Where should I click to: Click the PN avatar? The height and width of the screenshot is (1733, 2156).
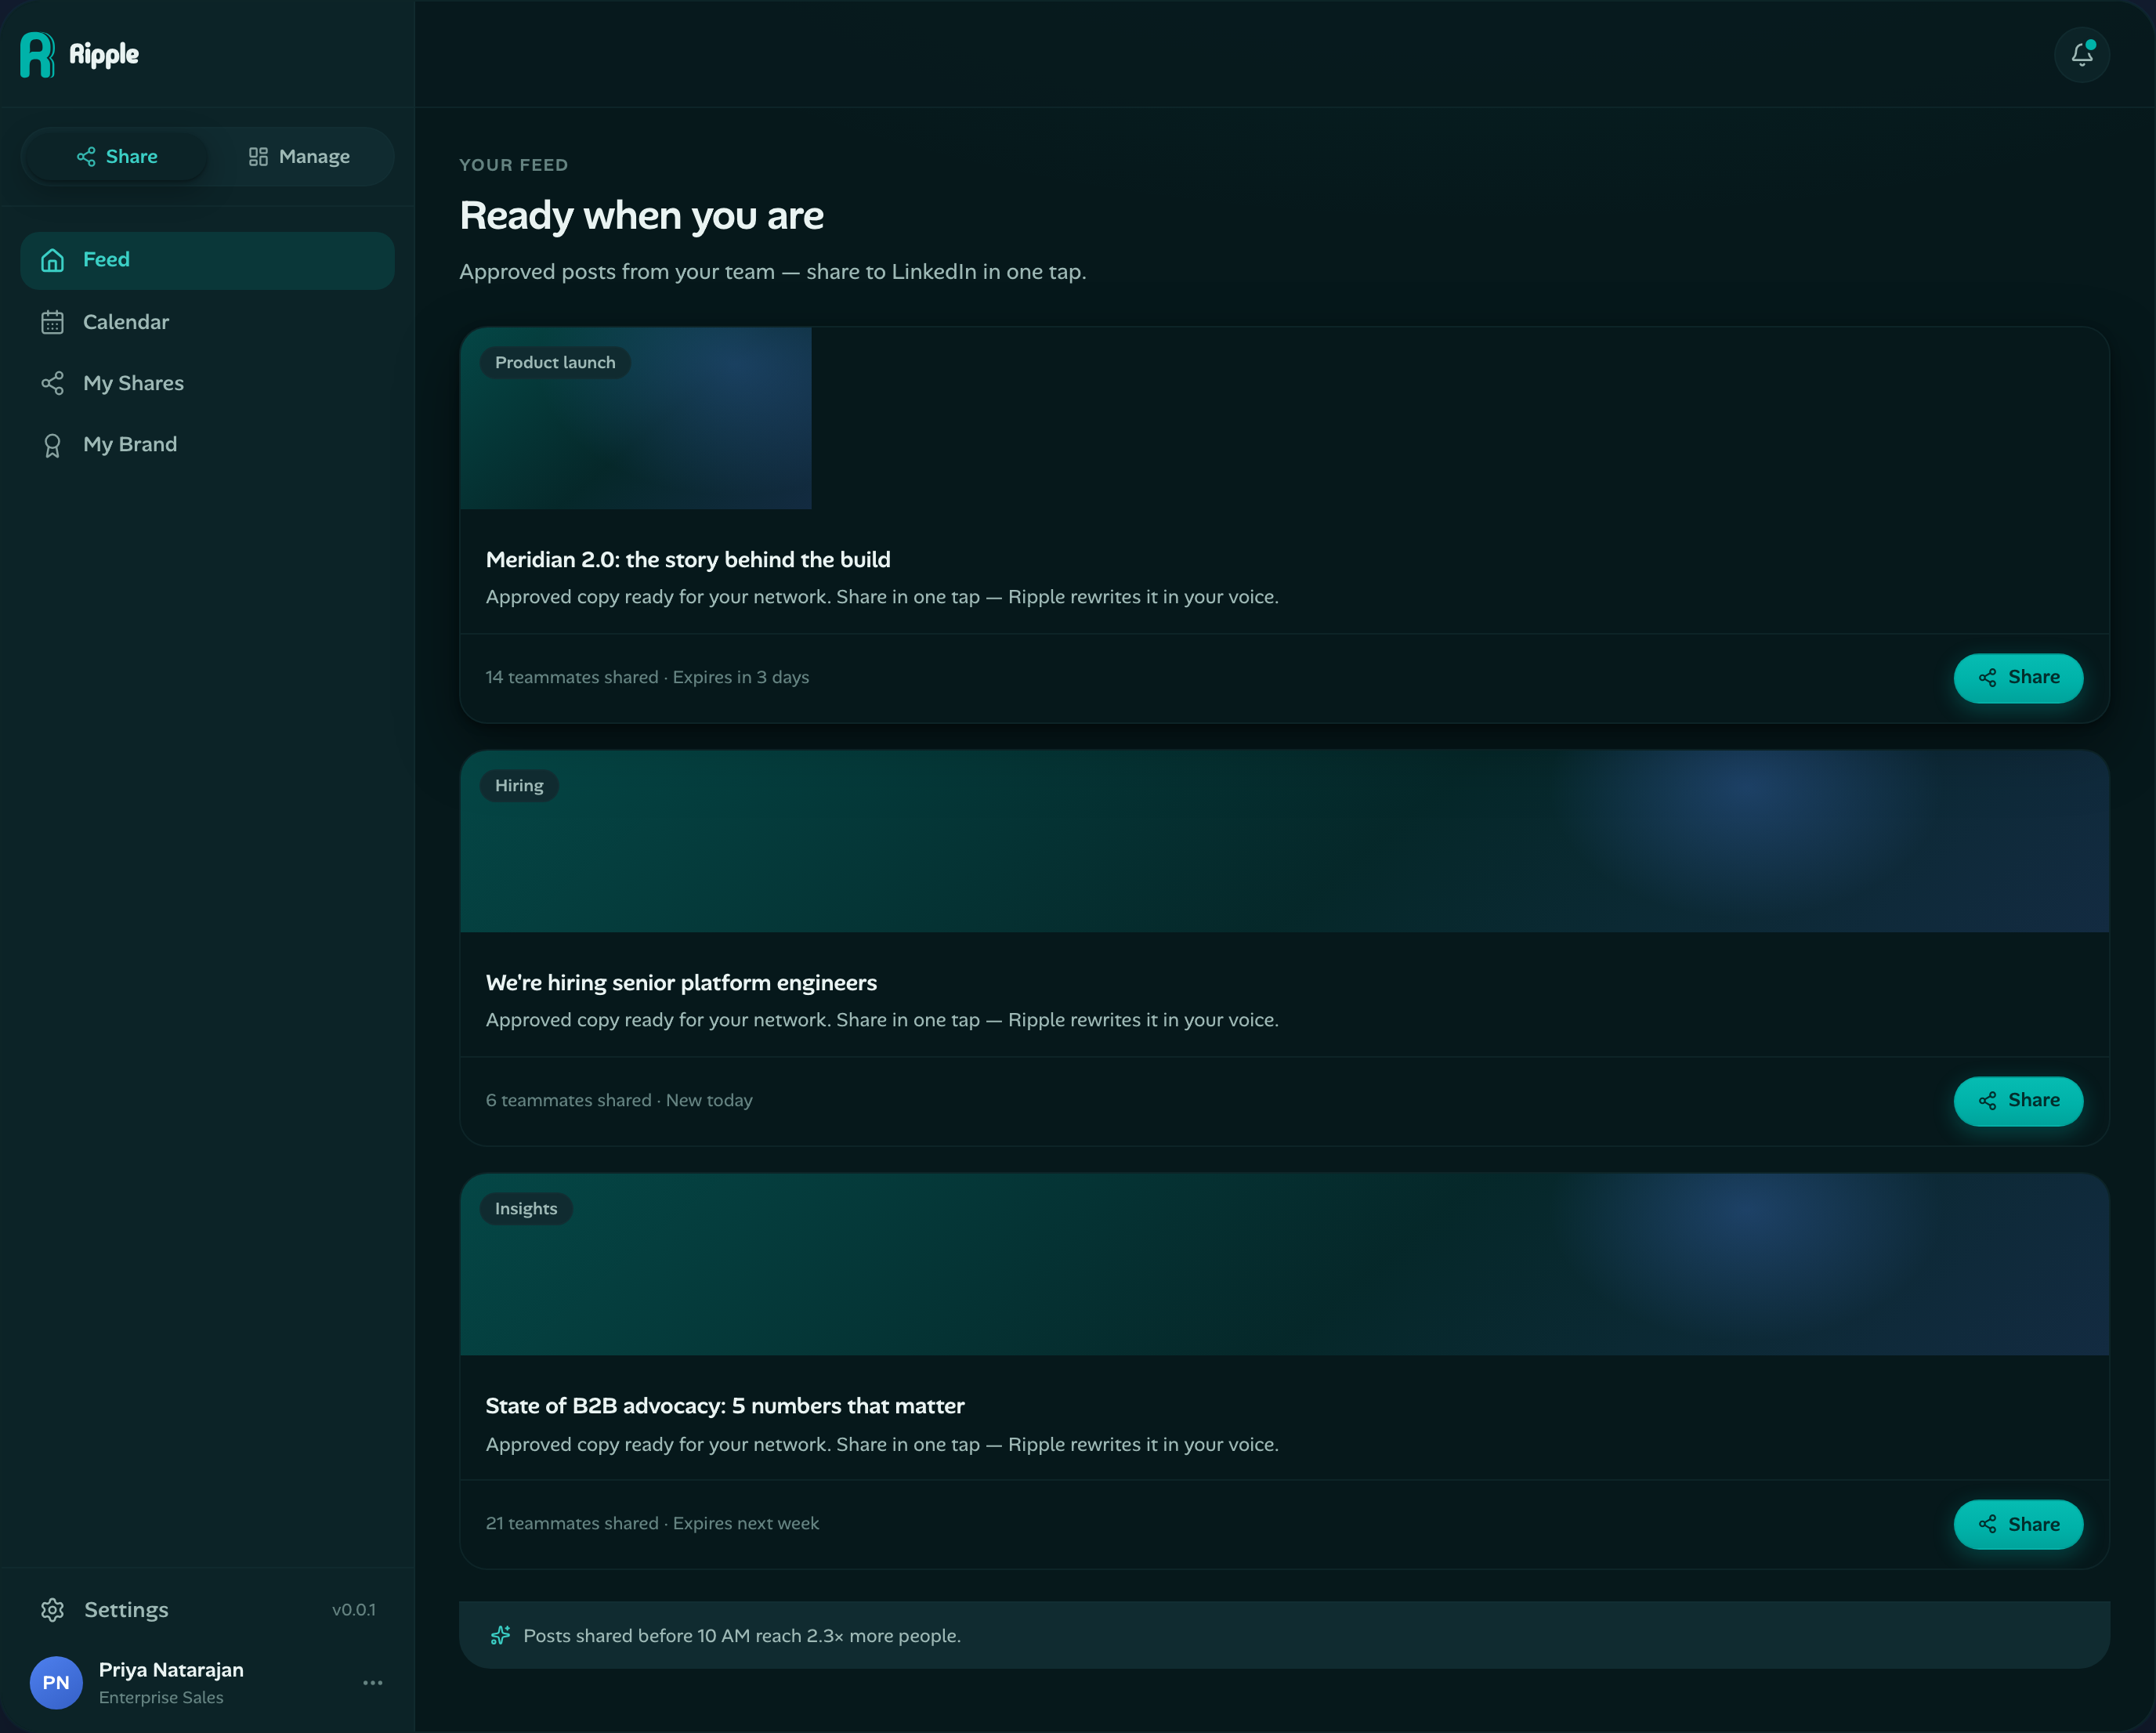click(56, 1683)
